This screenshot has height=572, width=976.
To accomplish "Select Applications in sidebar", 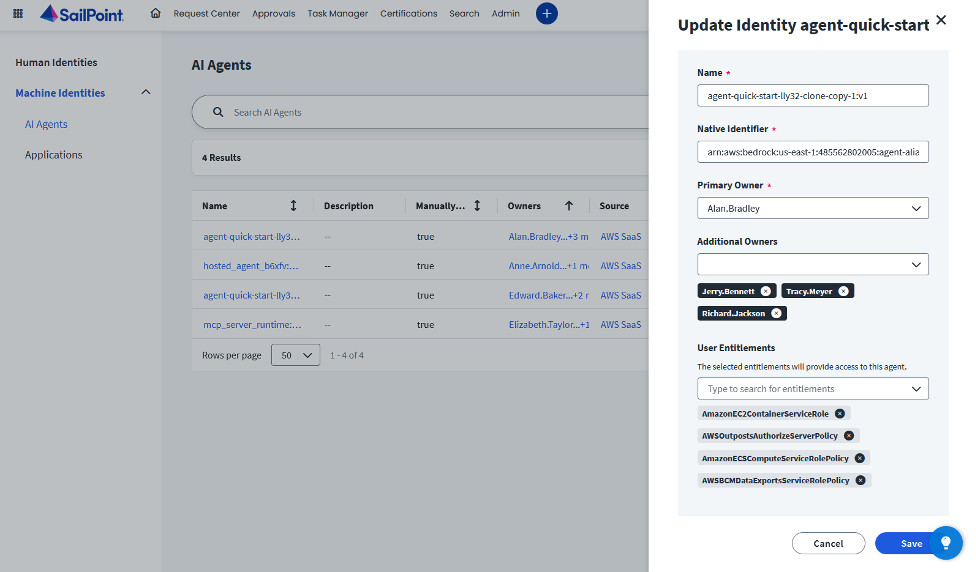I will (54, 154).
